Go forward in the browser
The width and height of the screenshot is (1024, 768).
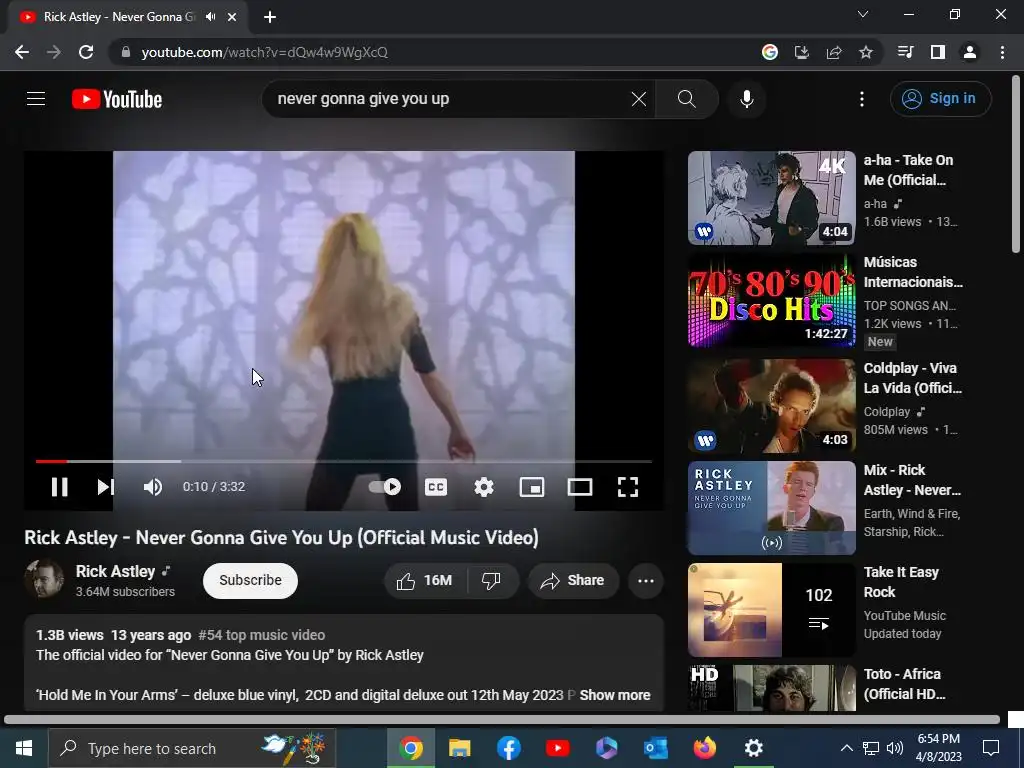pos(54,52)
